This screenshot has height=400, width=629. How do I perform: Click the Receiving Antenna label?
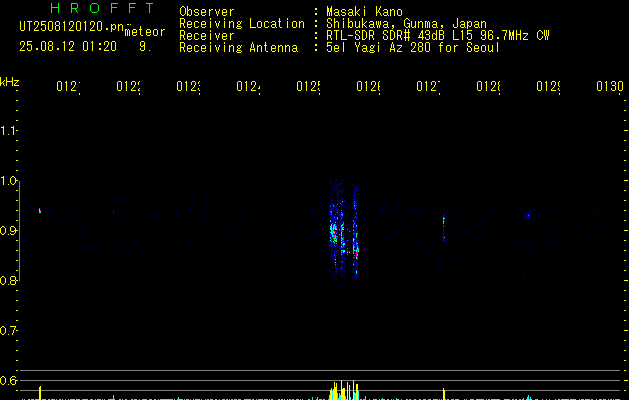click(x=239, y=48)
